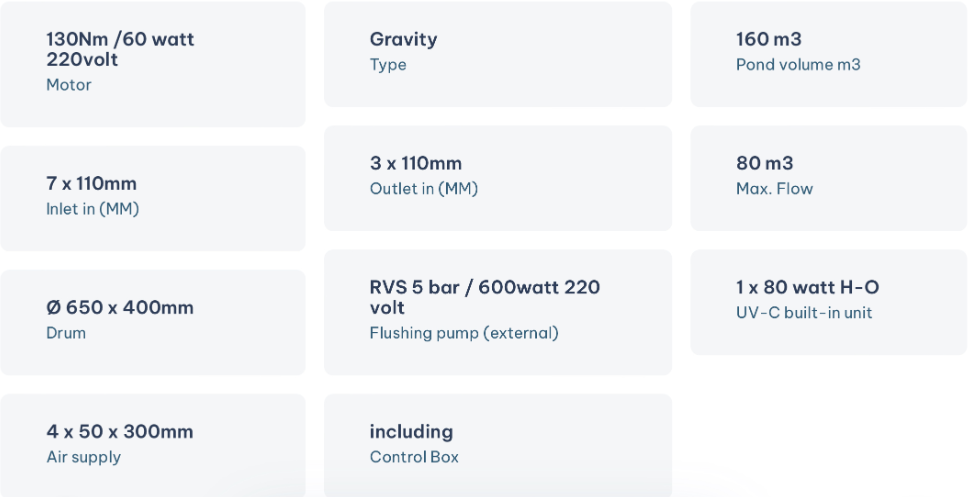Select the Flushing pump (external) label
The width and height of the screenshot is (980, 497).
point(464,333)
